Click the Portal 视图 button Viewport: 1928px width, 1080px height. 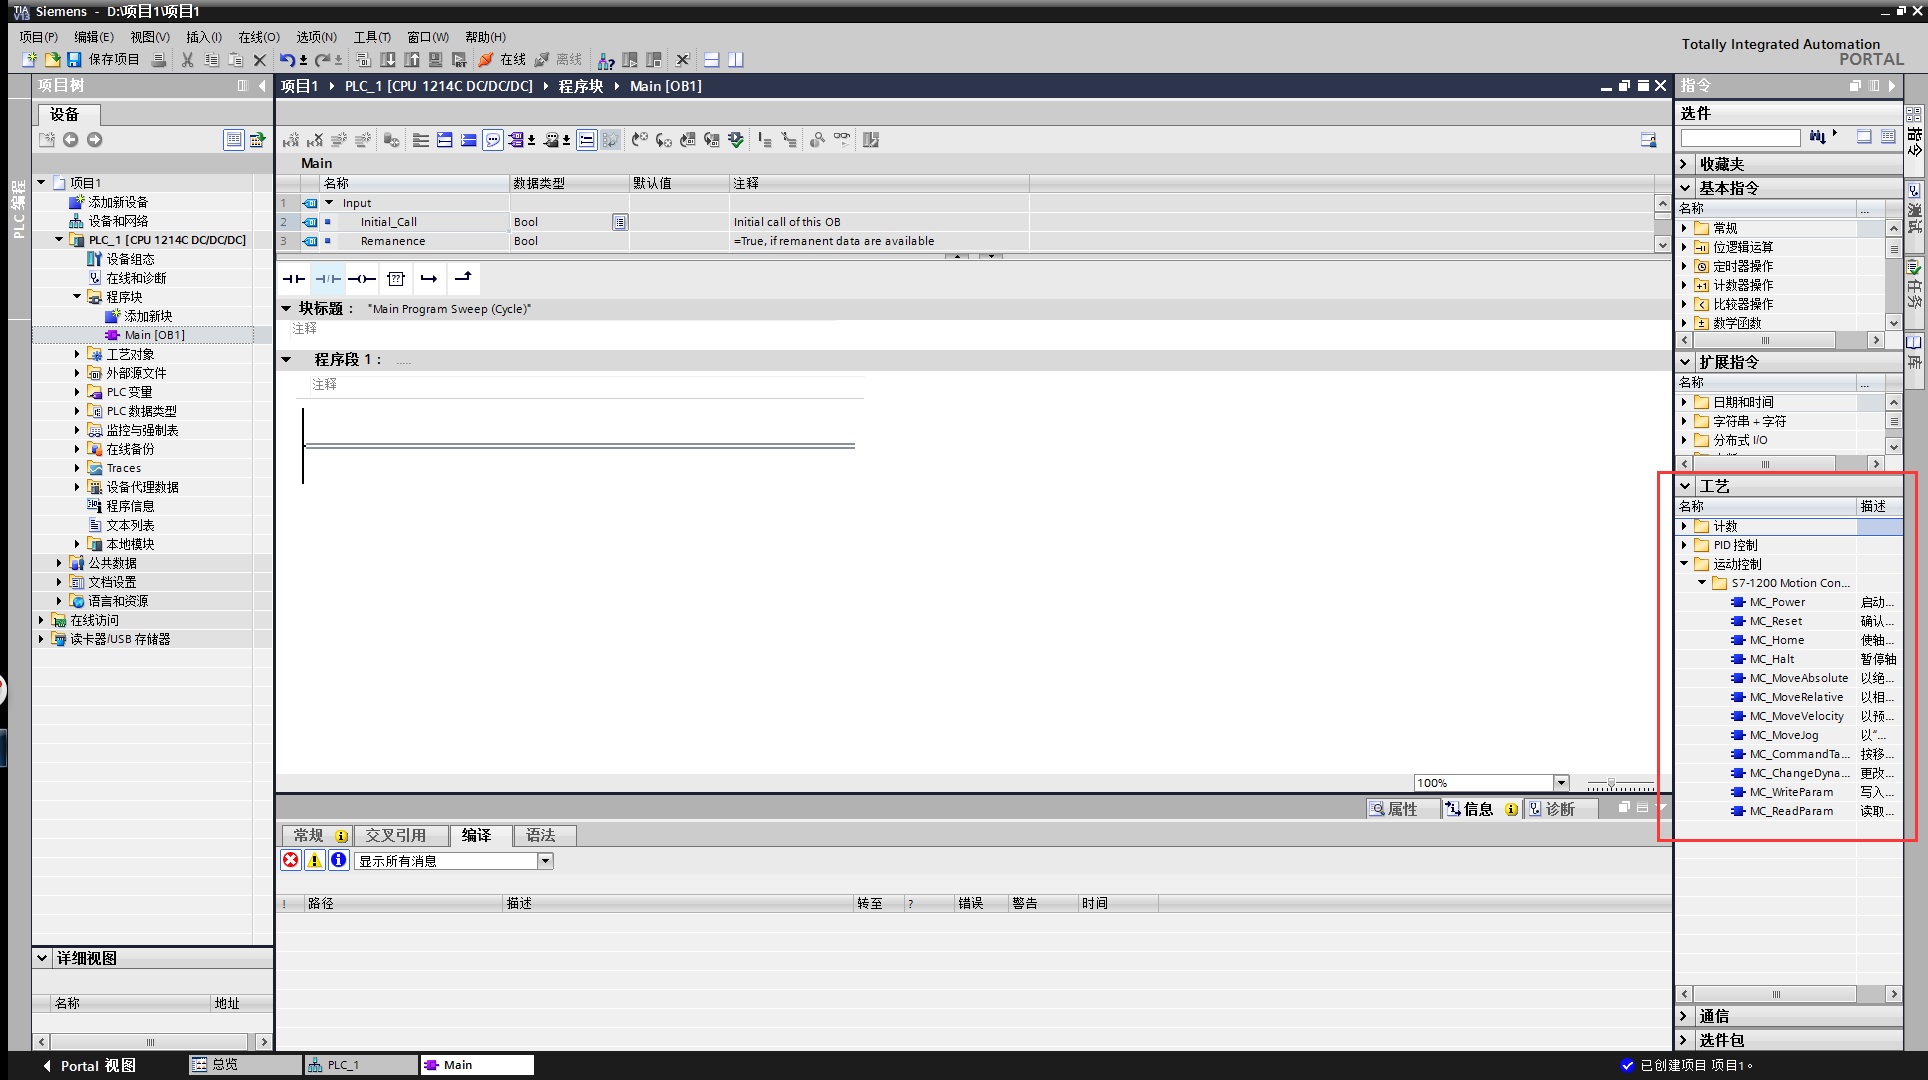(x=88, y=1065)
